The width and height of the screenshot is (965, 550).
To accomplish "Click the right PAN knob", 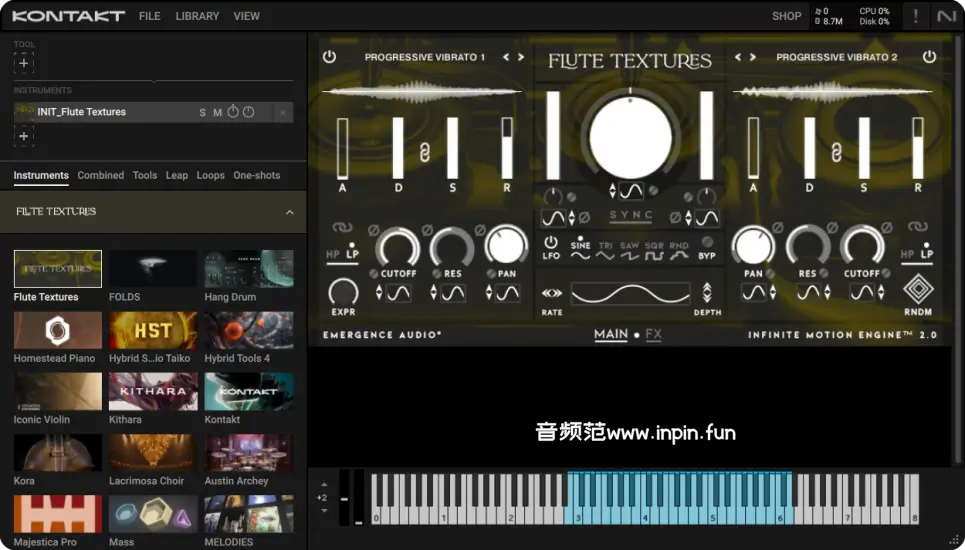I will [753, 247].
